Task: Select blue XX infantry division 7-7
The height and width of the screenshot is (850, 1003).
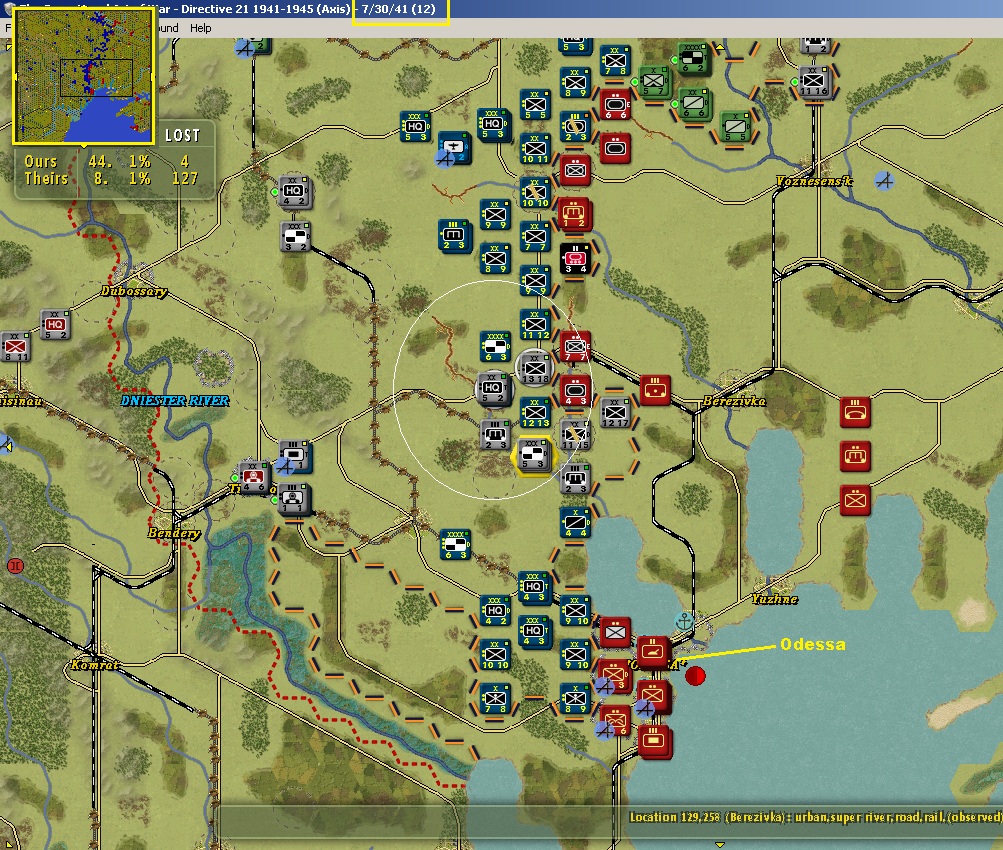Action: pyautogui.click(x=535, y=236)
